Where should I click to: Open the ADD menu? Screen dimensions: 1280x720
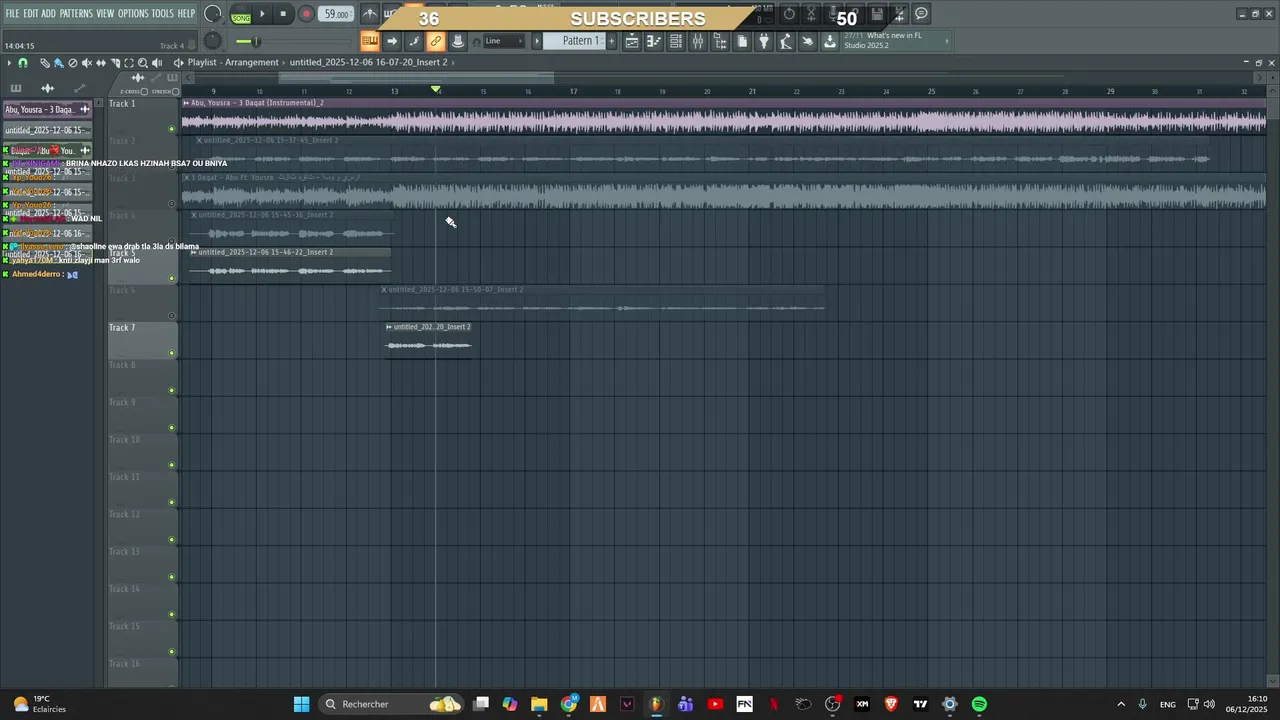(48, 14)
